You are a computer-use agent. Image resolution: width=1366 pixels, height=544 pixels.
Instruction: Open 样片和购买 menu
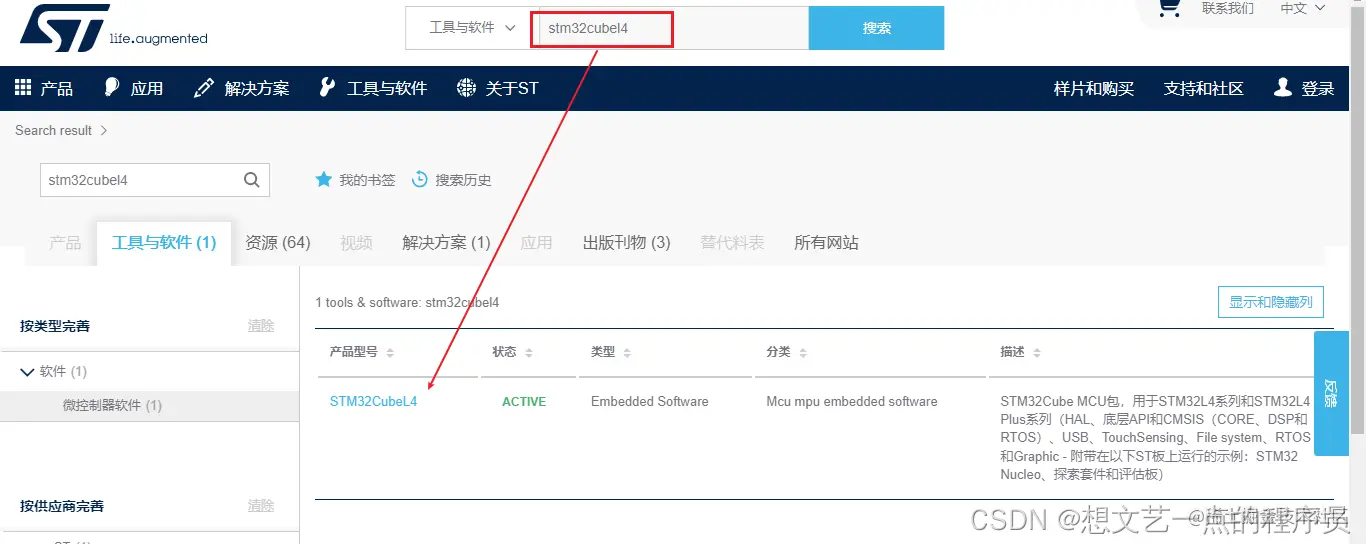[x=1094, y=89]
